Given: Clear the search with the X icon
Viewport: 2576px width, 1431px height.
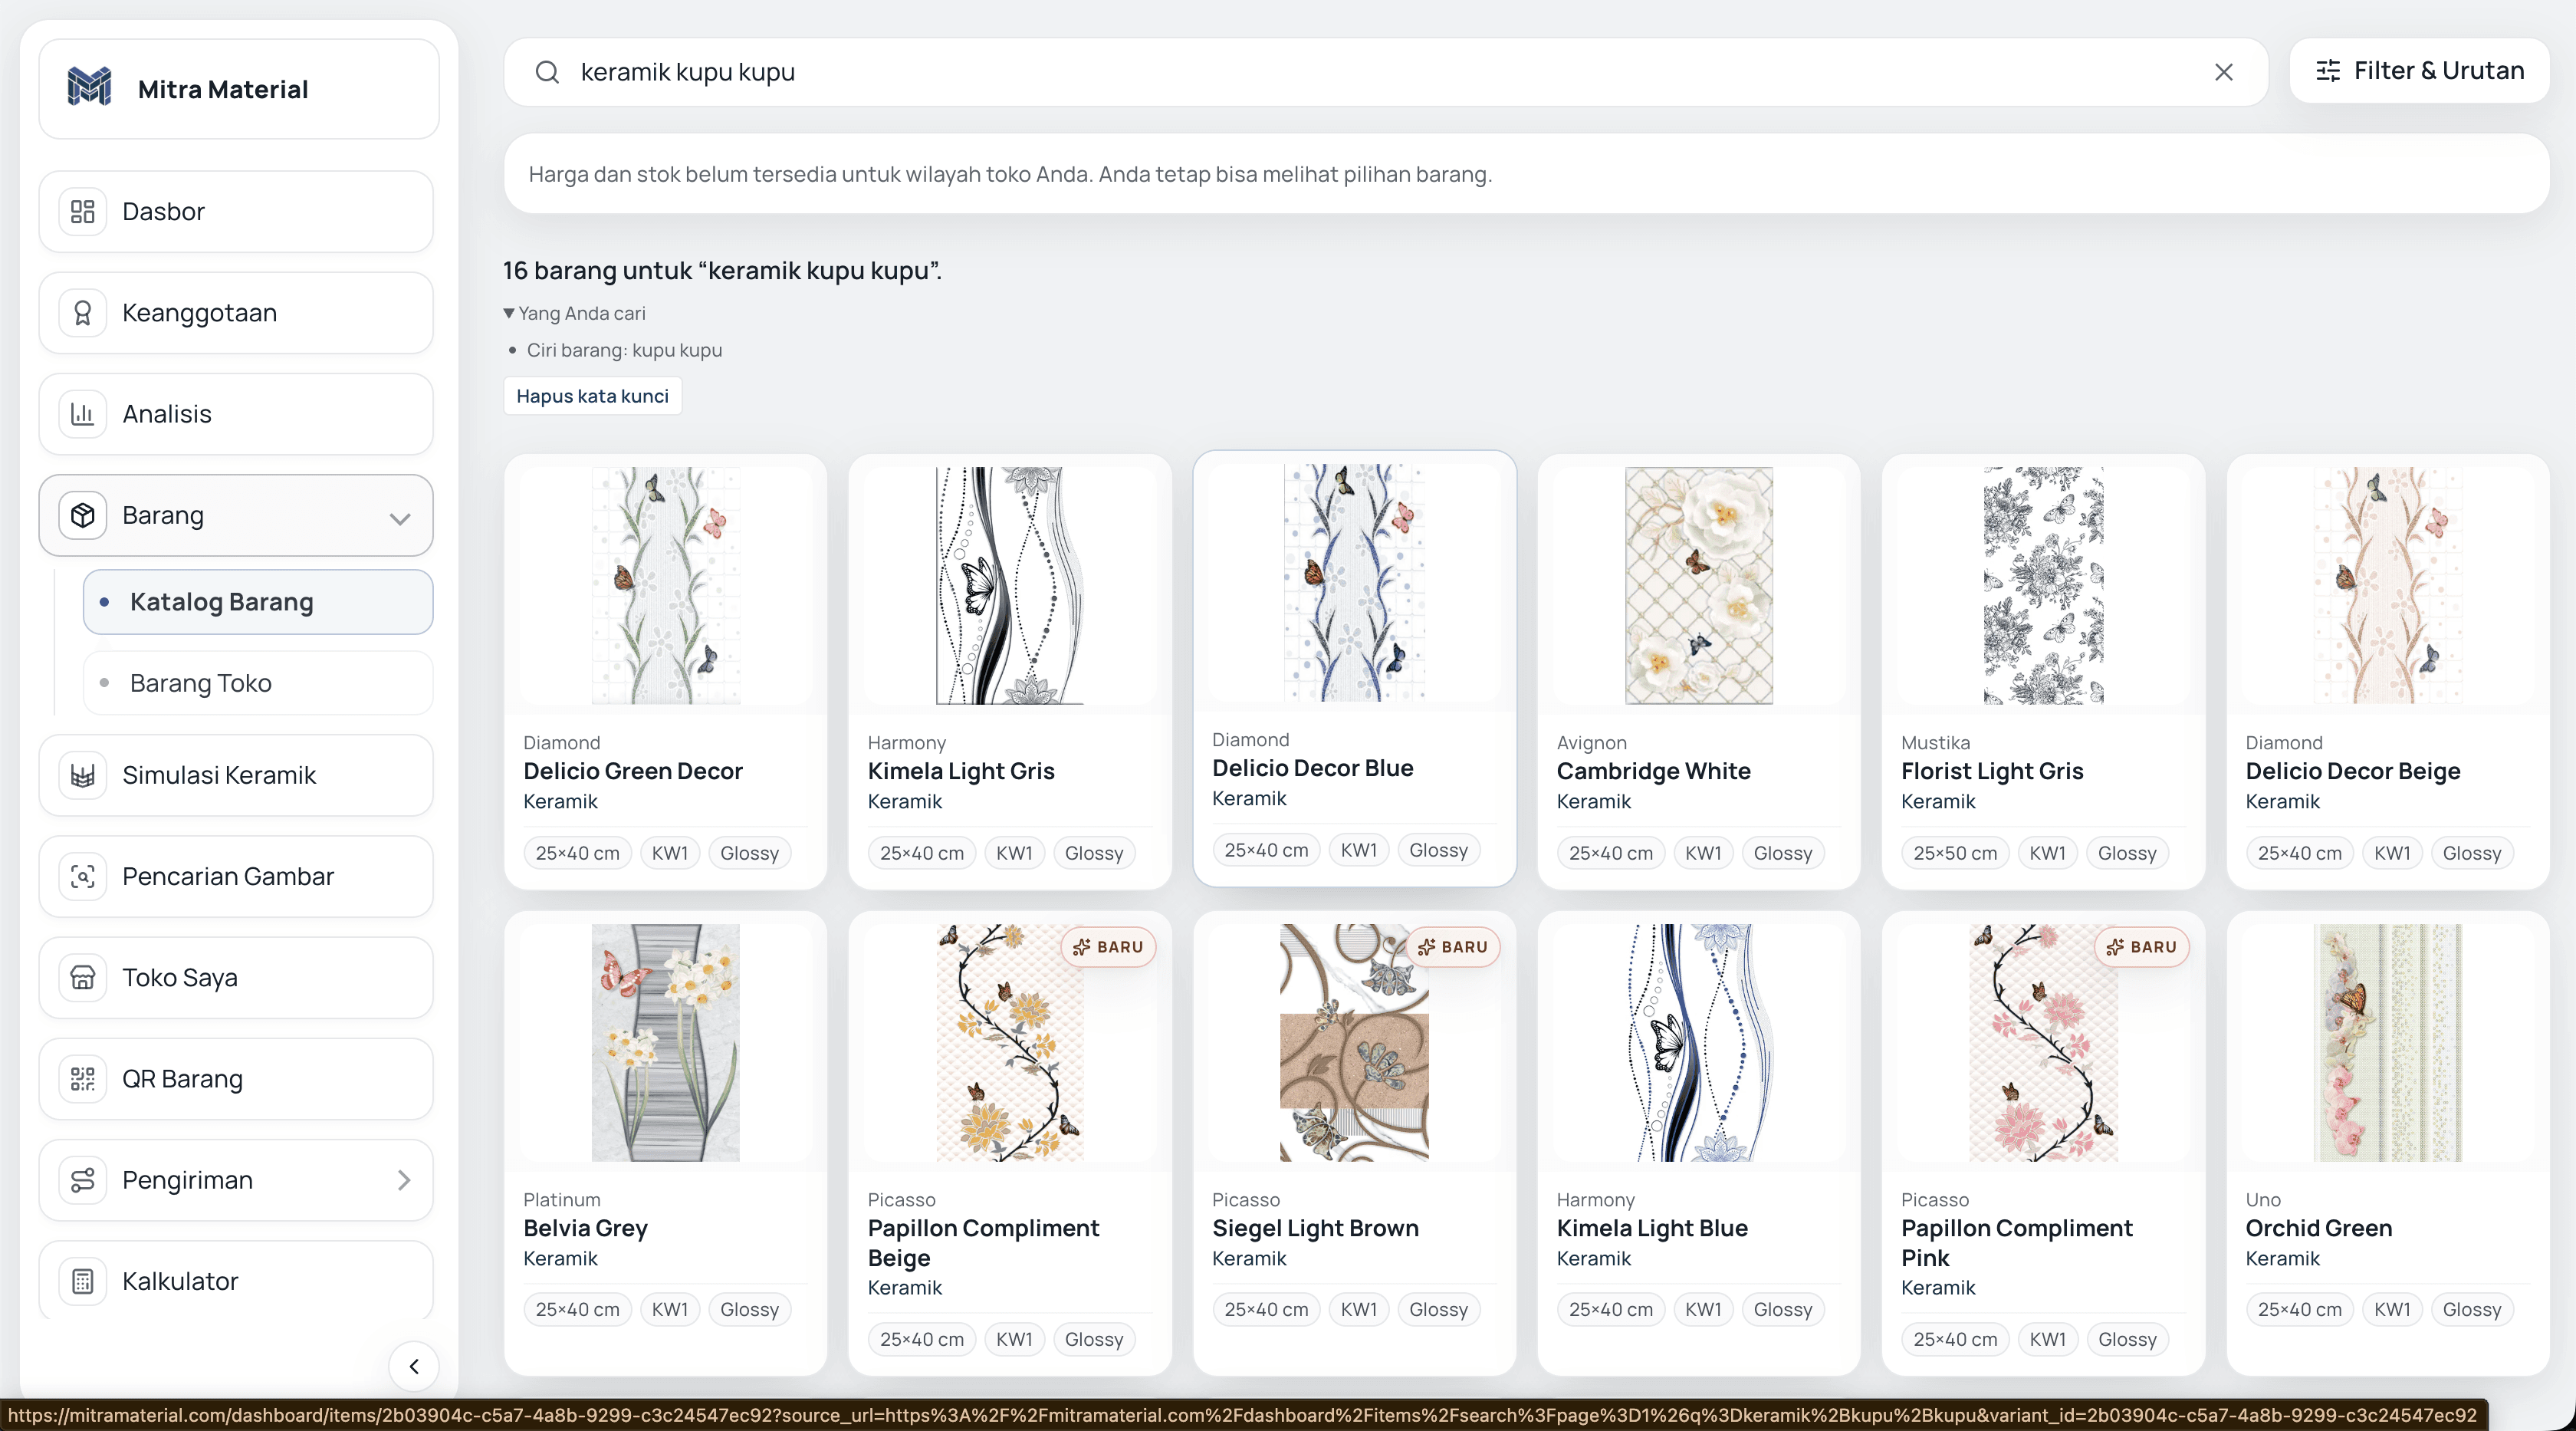Looking at the screenshot, I should click(2223, 72).
